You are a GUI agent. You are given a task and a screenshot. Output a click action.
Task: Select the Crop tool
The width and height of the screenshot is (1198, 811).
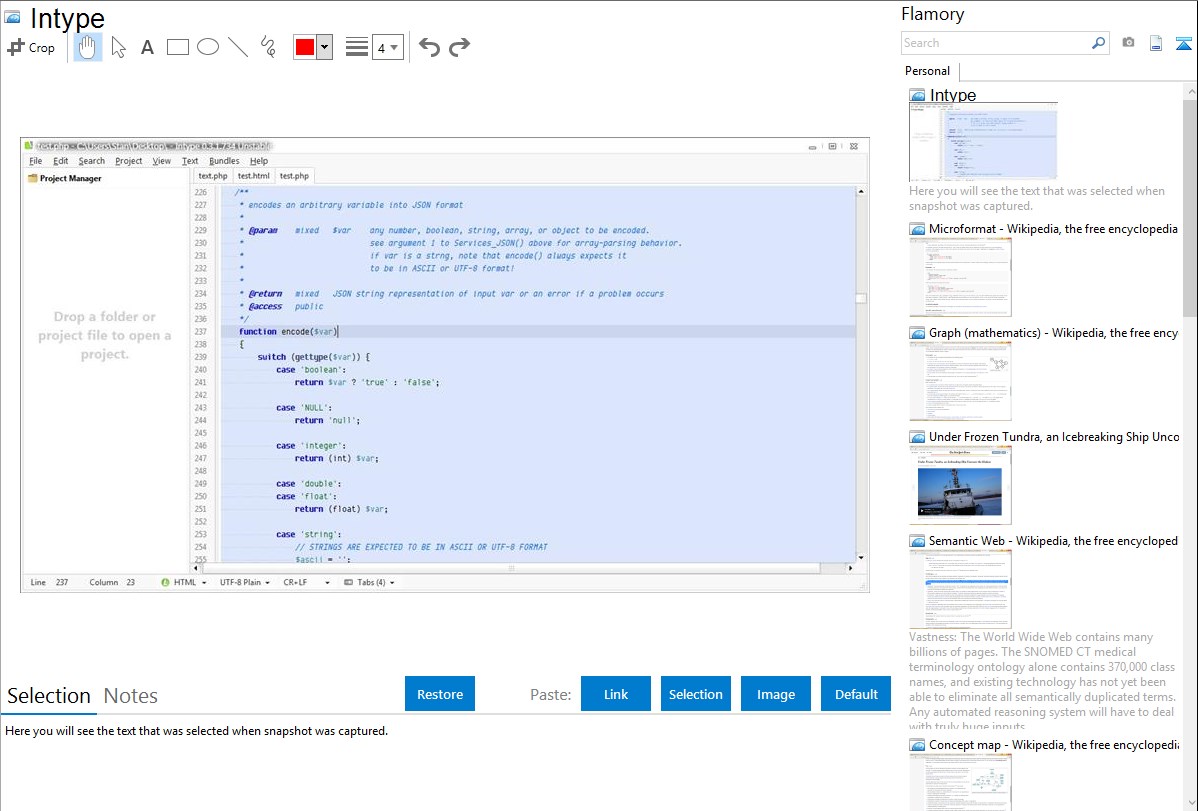click(31, 47)
